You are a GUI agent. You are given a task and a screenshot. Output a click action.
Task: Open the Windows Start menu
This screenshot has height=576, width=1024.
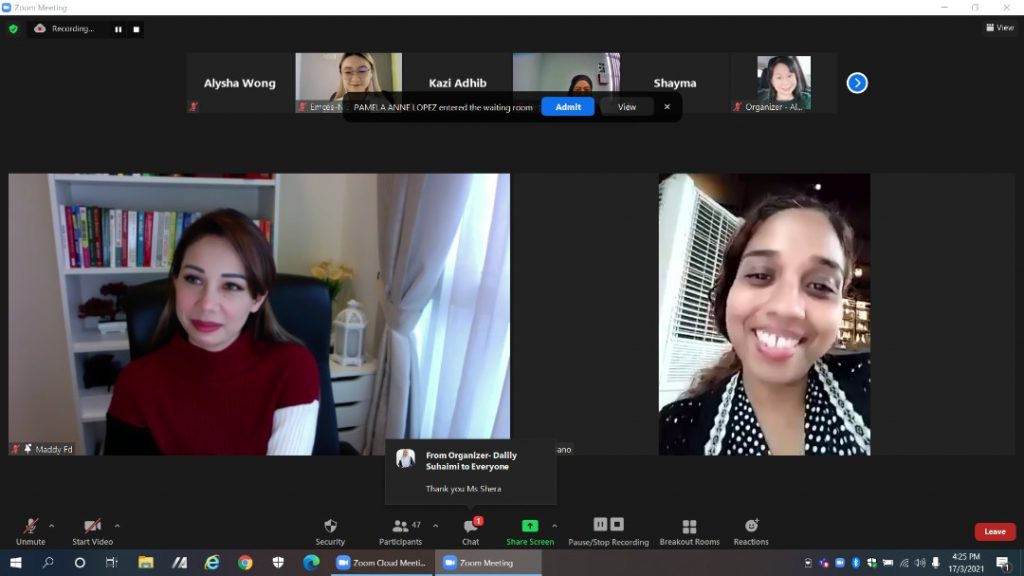pyautogui.click(x=16, y=562)
